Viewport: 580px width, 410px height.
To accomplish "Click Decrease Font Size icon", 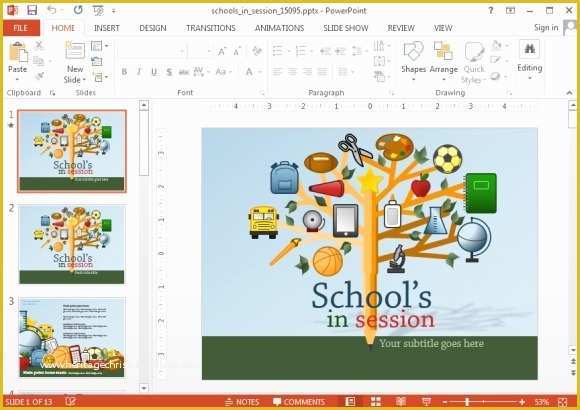I will pyautogui.click(x=237, y=51).
